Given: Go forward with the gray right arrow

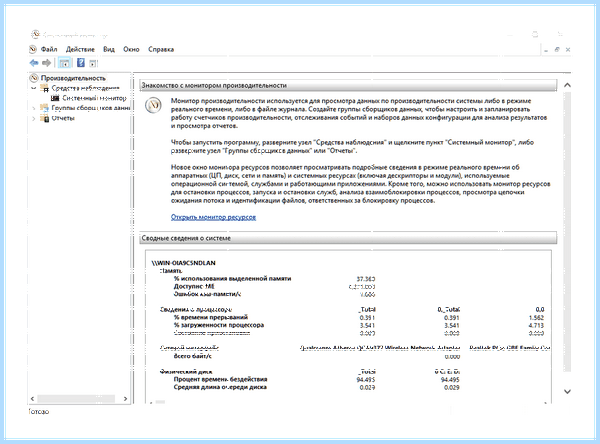Looking at the screenshot, I should tap(47, 63).
